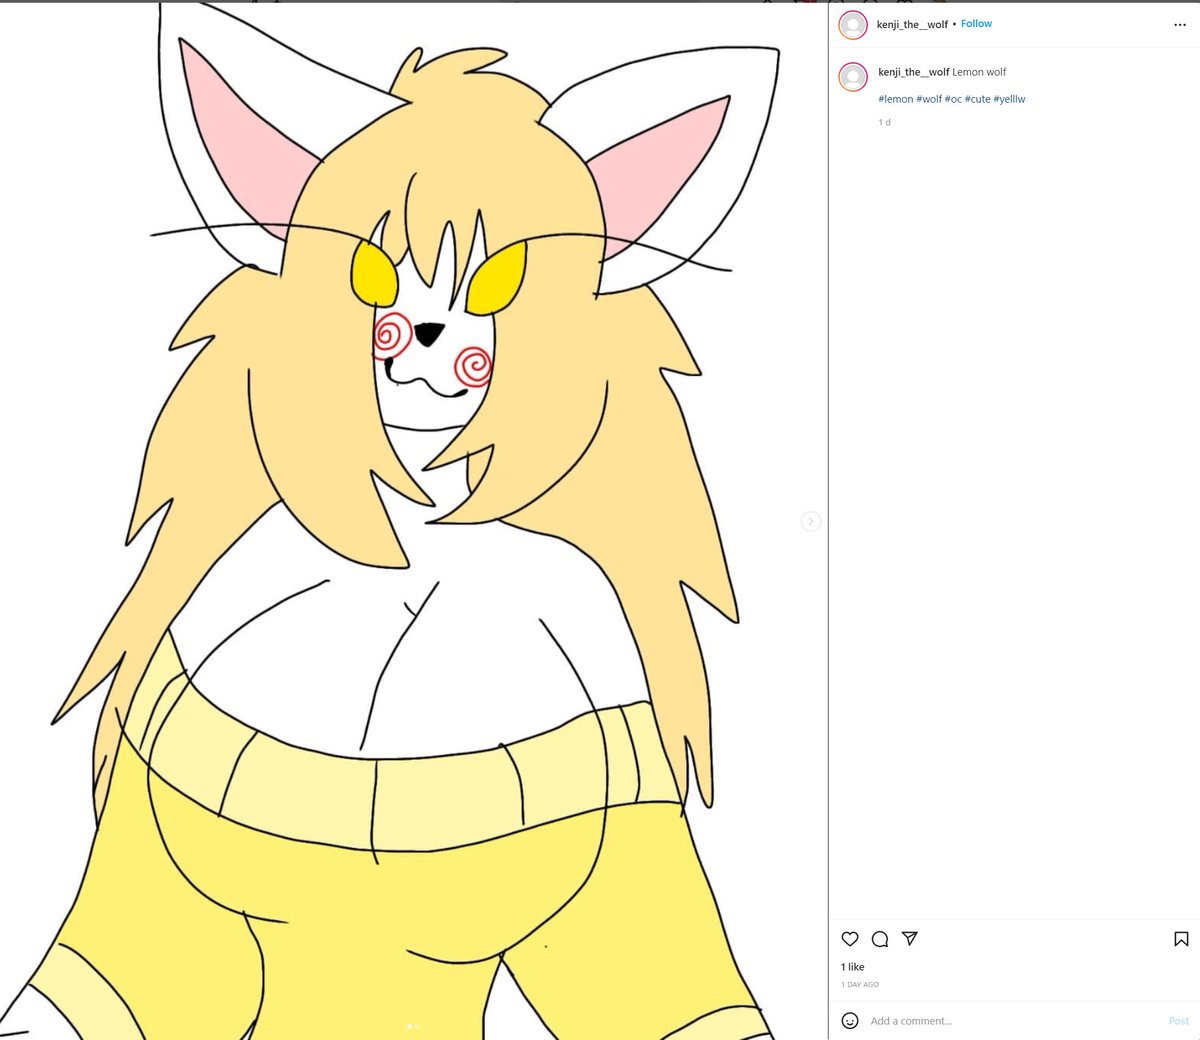This screenshot has width=1200, height=1040.
Task: Follow kenji_the__wolf
Action: (x=976, y=24)
